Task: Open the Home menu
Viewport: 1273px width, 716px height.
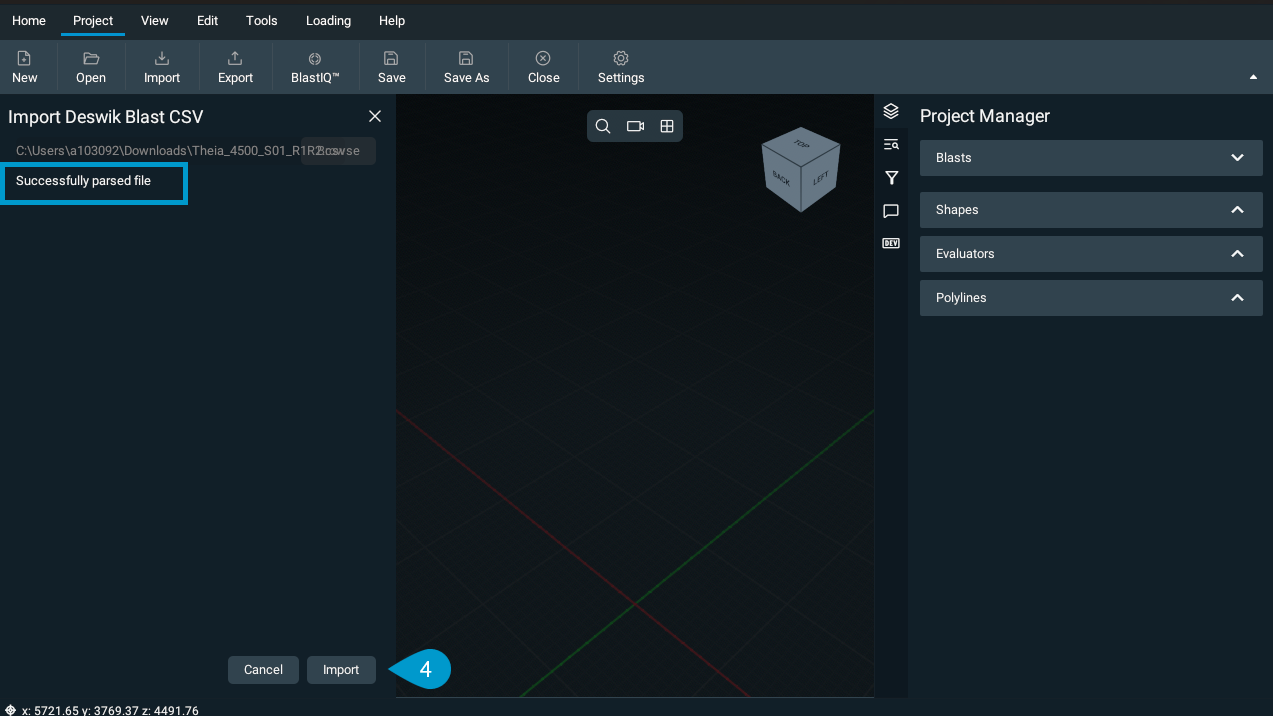Action: tap(29, 20)
